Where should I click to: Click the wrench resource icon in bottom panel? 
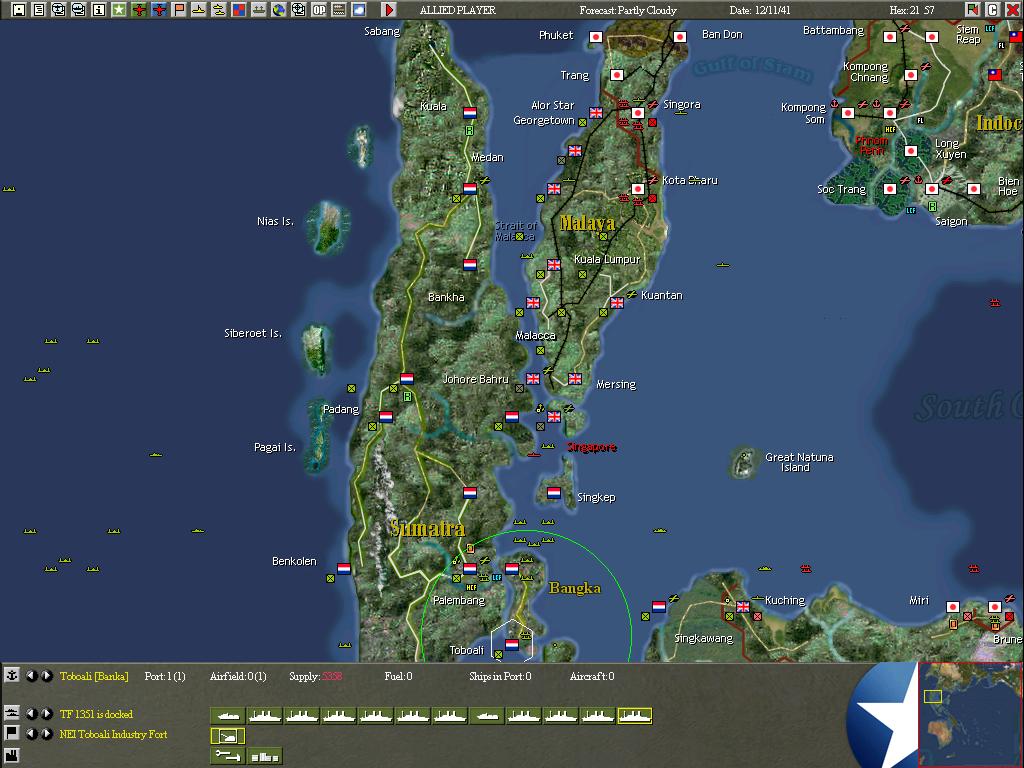(227, 756)
